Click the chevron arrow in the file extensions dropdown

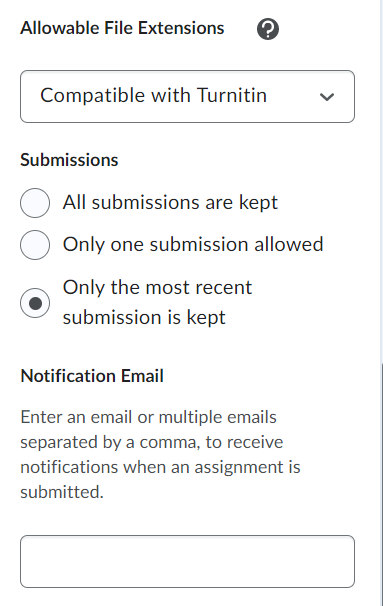tap(327, 97)
